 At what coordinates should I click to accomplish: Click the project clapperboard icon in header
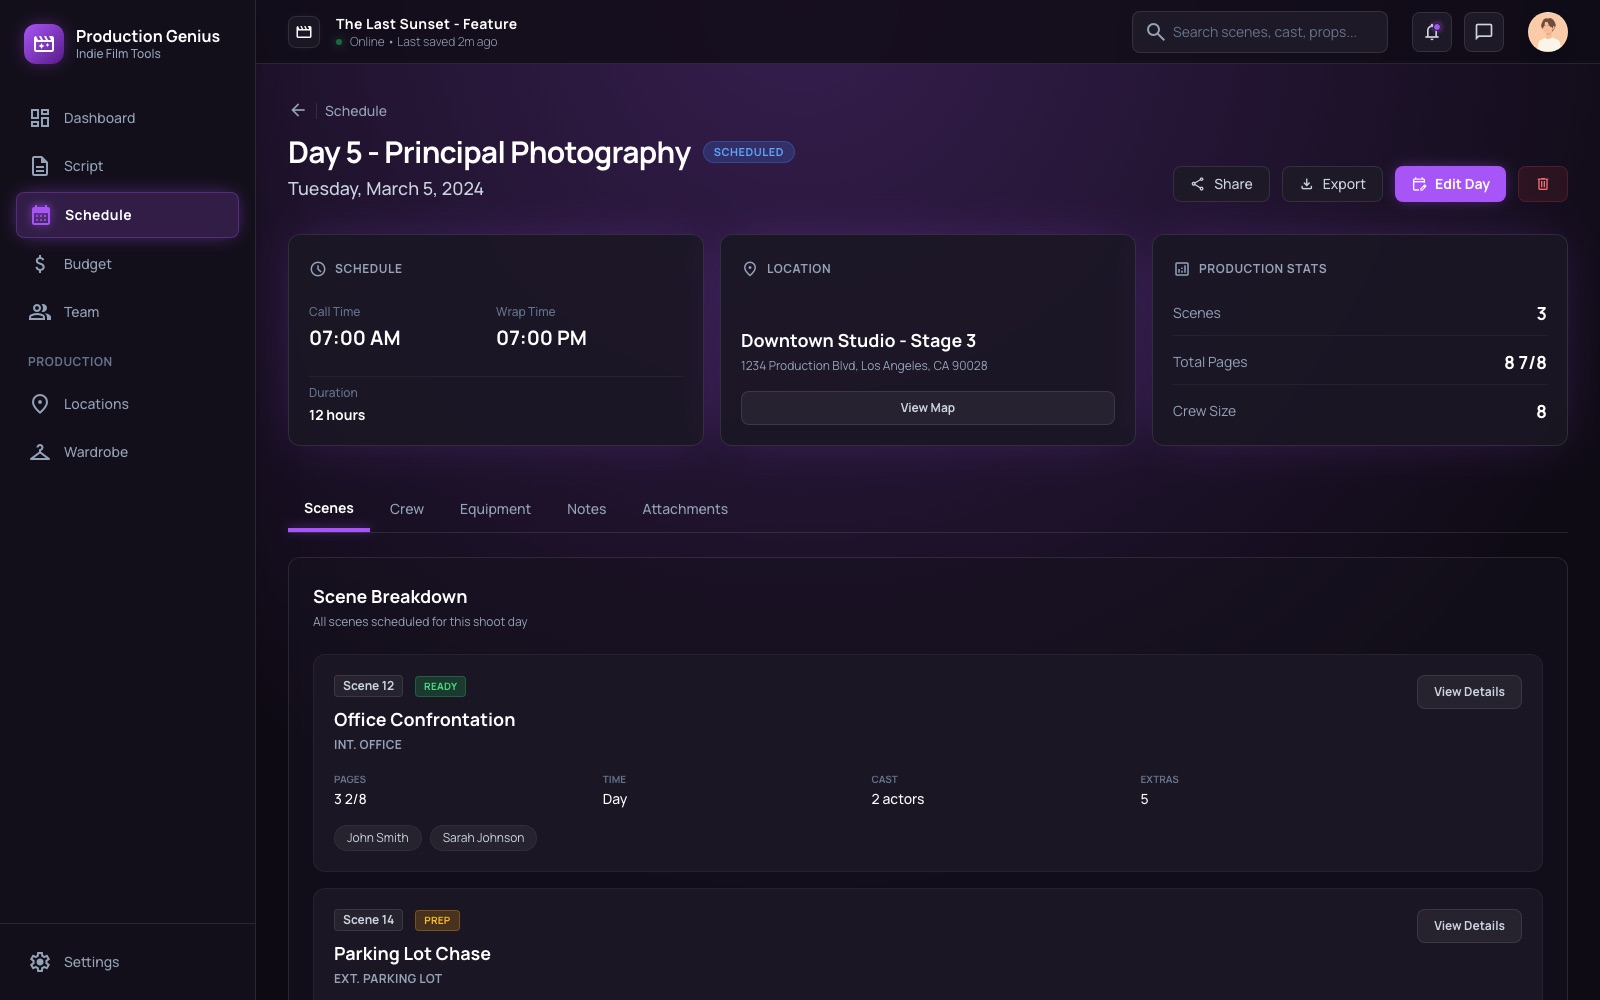click(x=304, y=32)
